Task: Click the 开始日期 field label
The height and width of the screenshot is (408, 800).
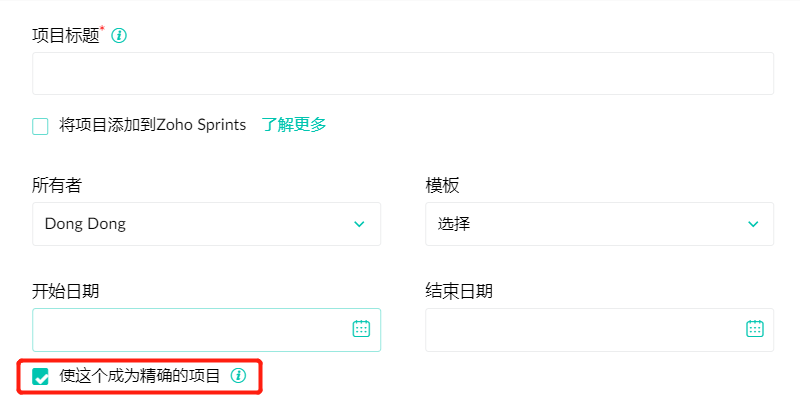Action: pos(66,291)
